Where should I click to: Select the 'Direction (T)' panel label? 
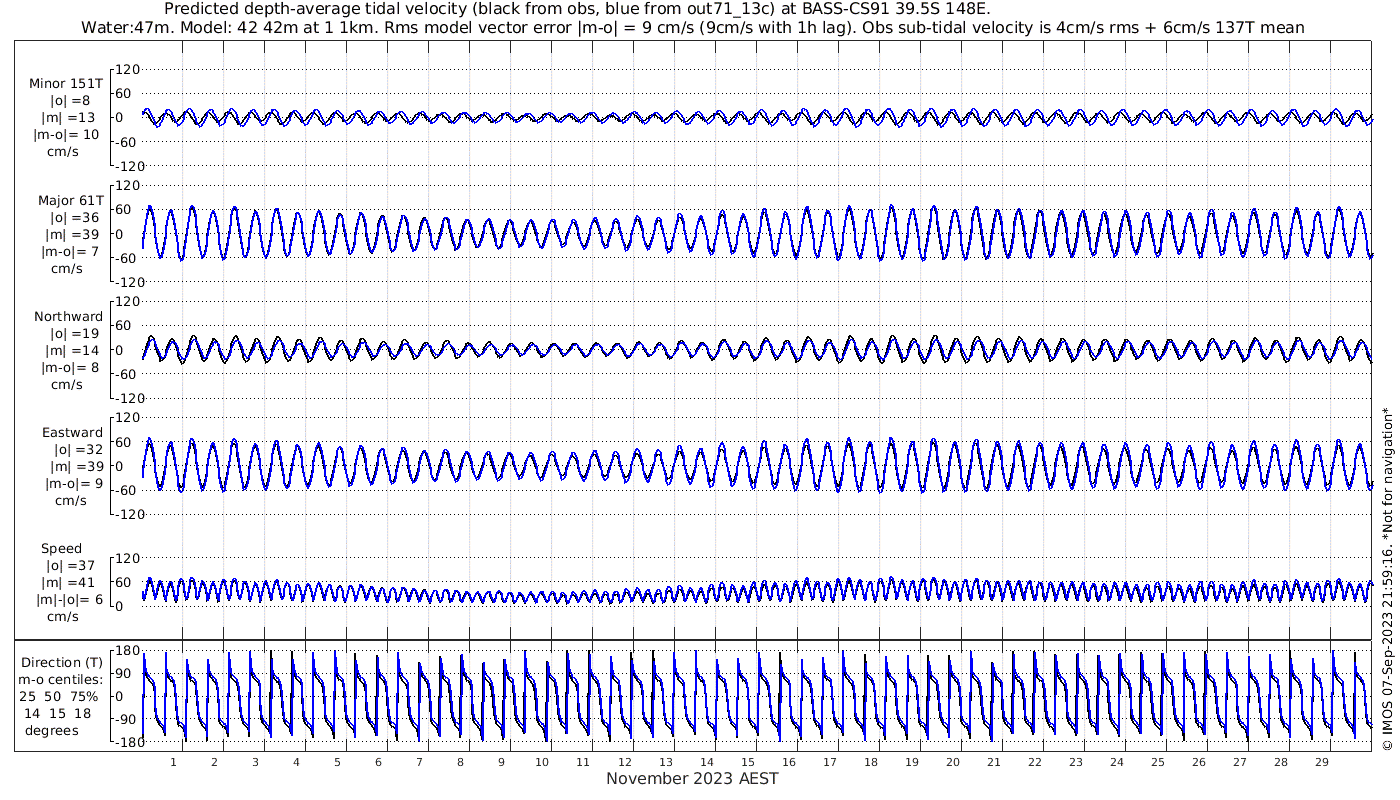tap(62, 662)
